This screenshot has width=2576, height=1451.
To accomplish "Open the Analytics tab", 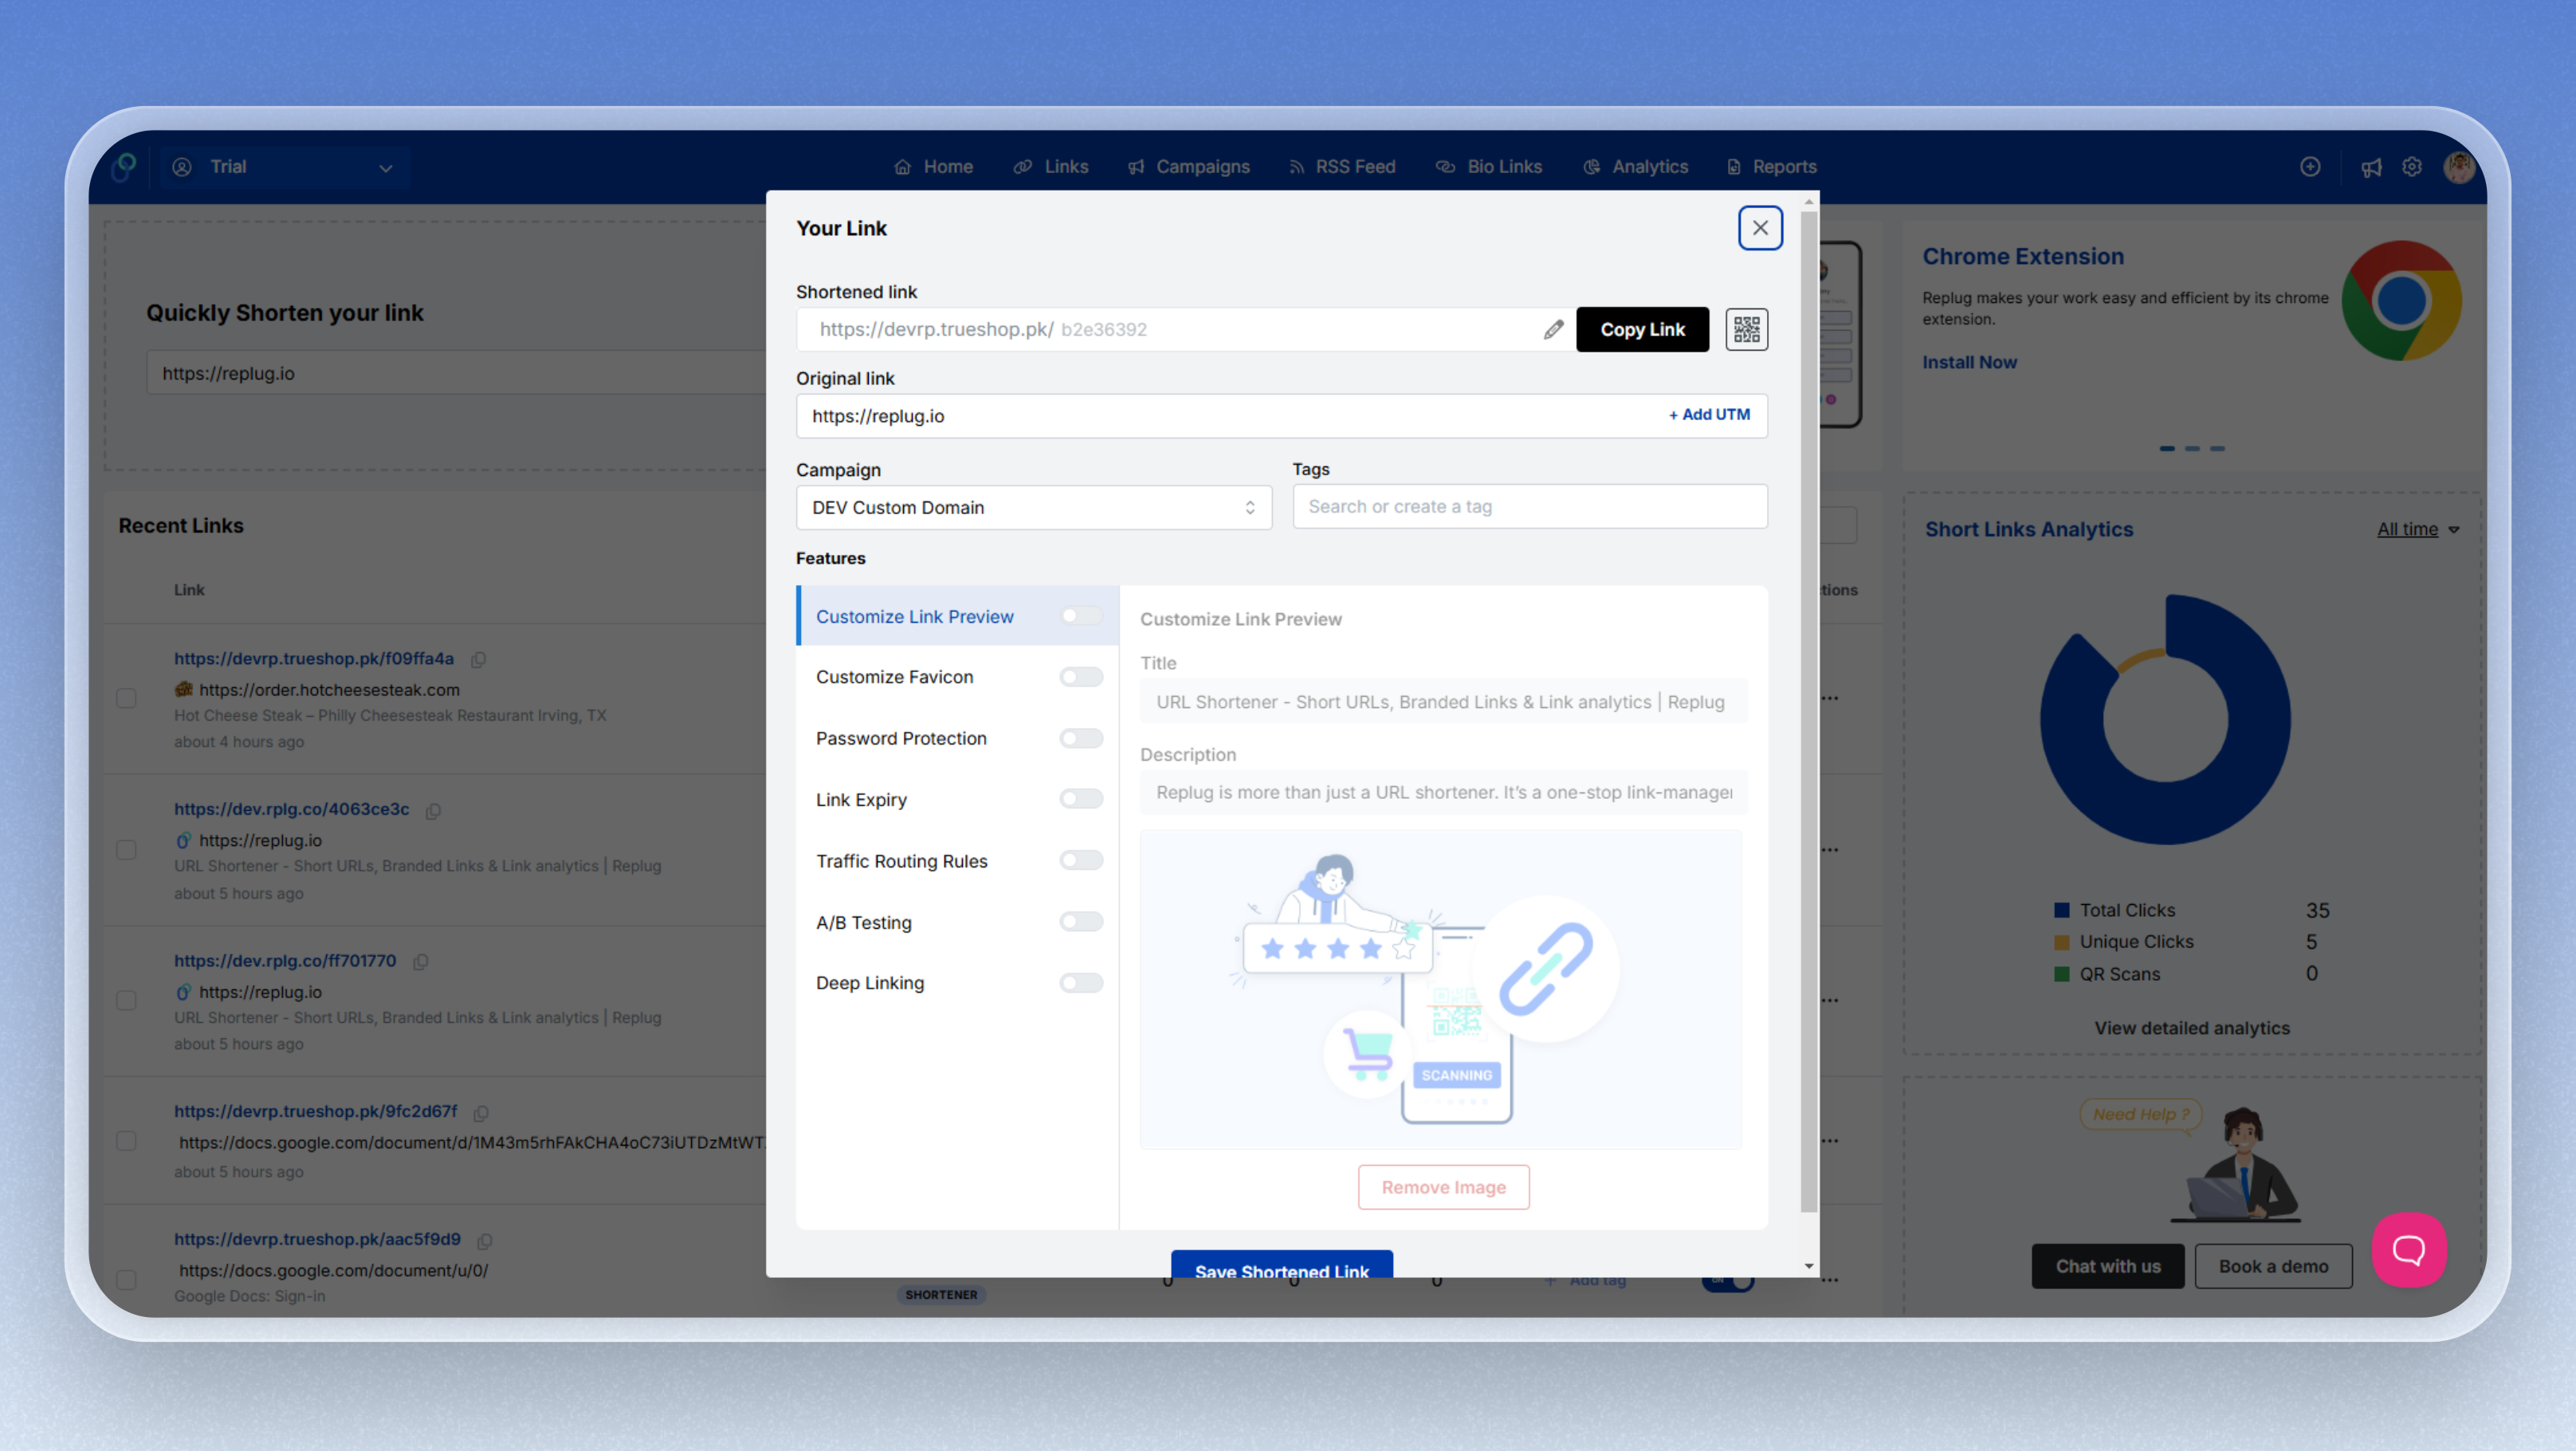I will 1635,167.
